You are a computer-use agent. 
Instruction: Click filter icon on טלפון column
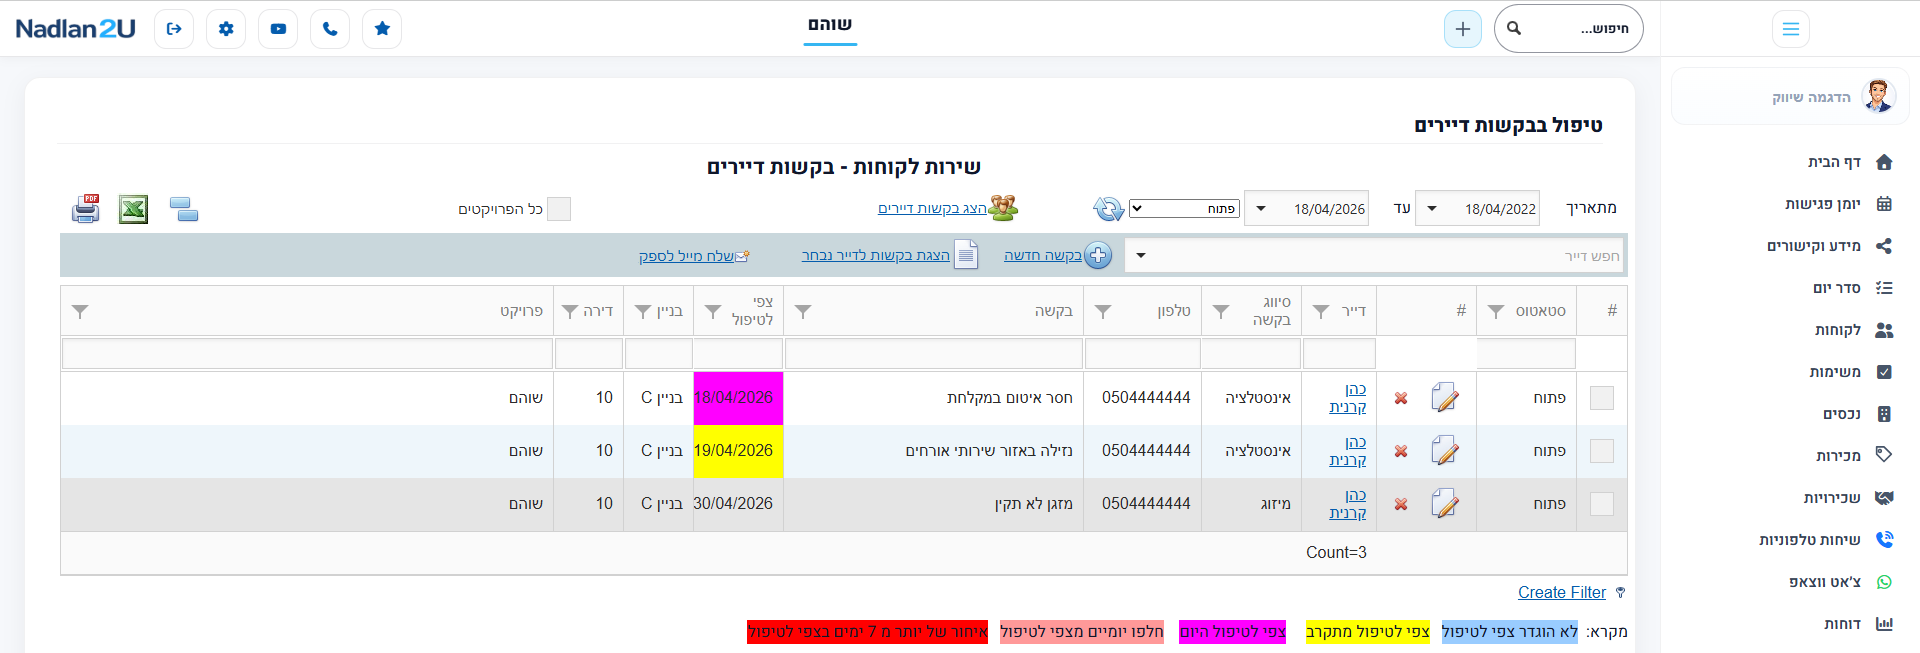1103,312
